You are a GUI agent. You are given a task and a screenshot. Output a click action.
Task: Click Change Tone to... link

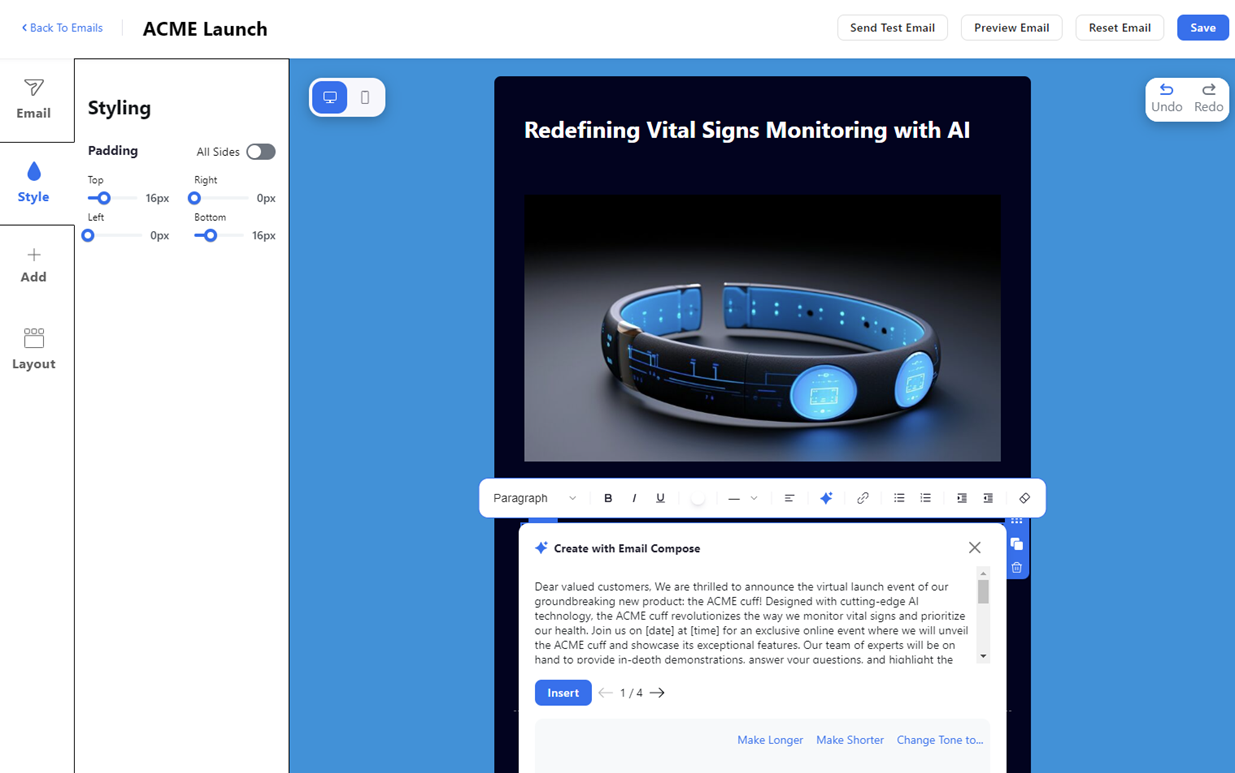pos(940,740)
